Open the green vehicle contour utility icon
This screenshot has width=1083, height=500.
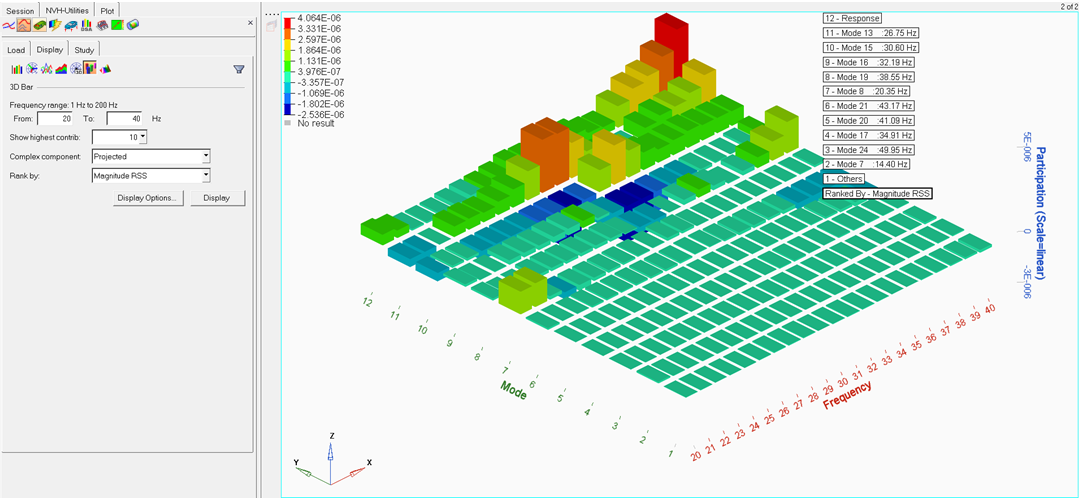pyautogui.click(x=39, y=25)
